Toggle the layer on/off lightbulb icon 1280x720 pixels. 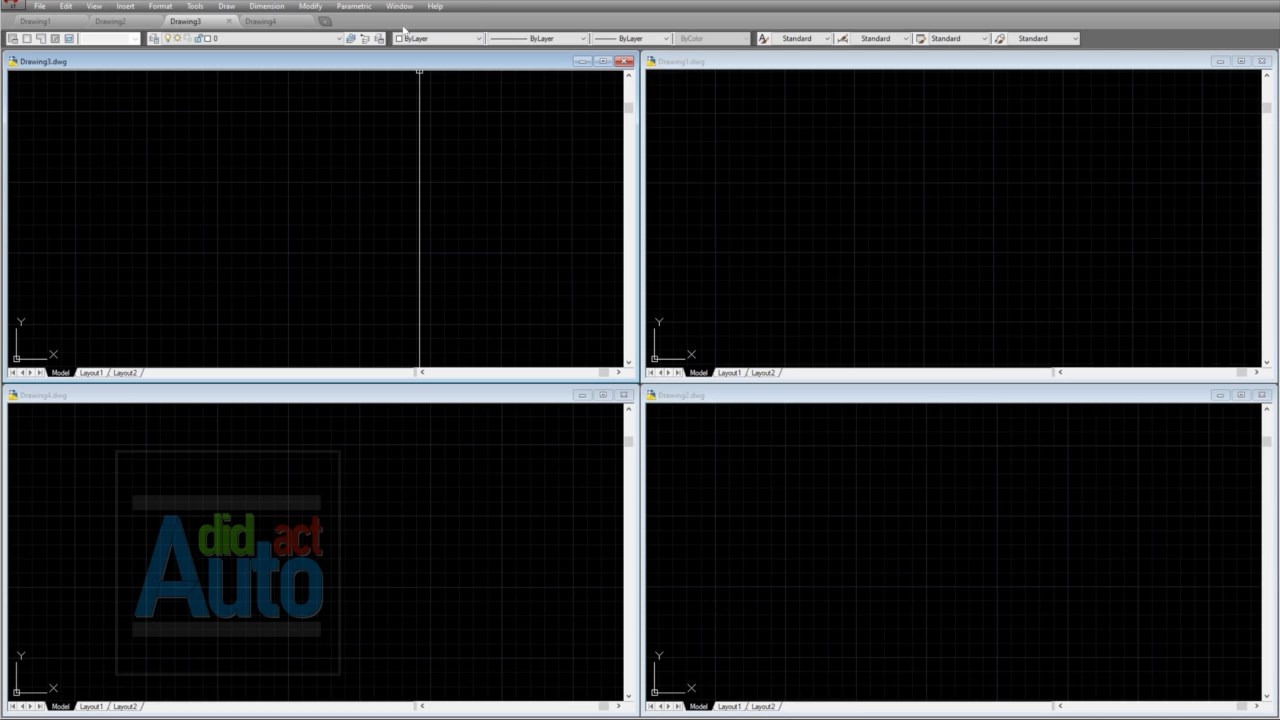point(168,39)
